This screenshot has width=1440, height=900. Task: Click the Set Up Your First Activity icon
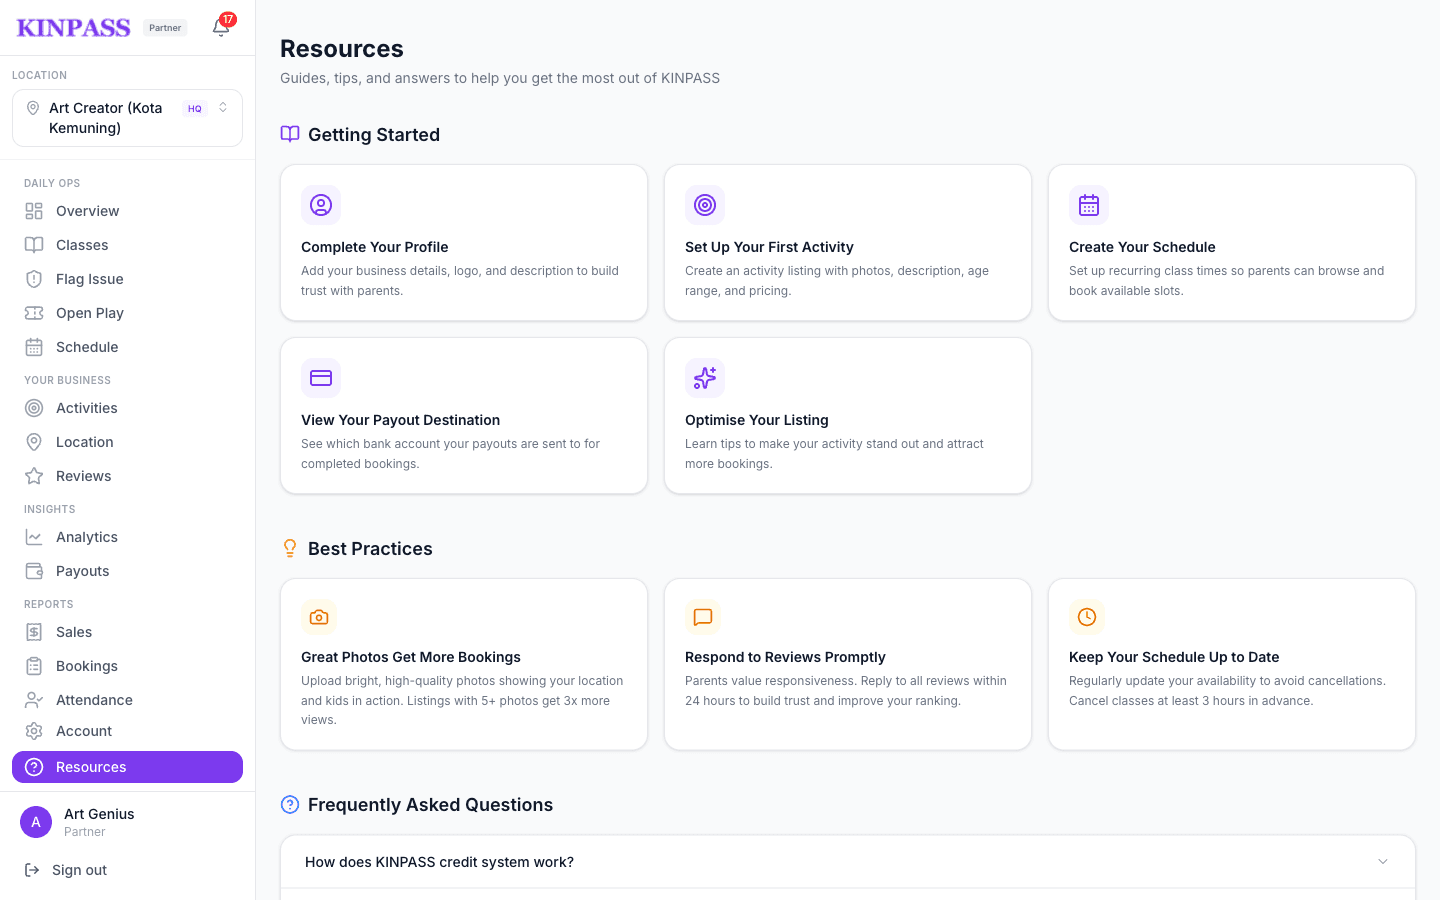pos(705,205)
